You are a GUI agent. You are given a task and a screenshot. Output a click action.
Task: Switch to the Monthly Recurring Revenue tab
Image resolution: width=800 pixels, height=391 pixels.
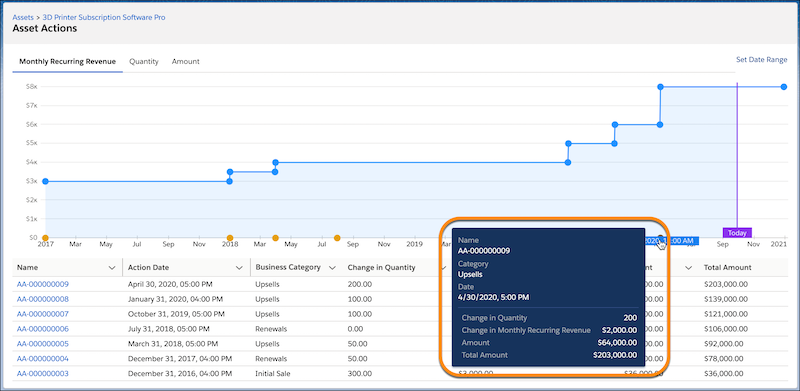pos(67,61)
